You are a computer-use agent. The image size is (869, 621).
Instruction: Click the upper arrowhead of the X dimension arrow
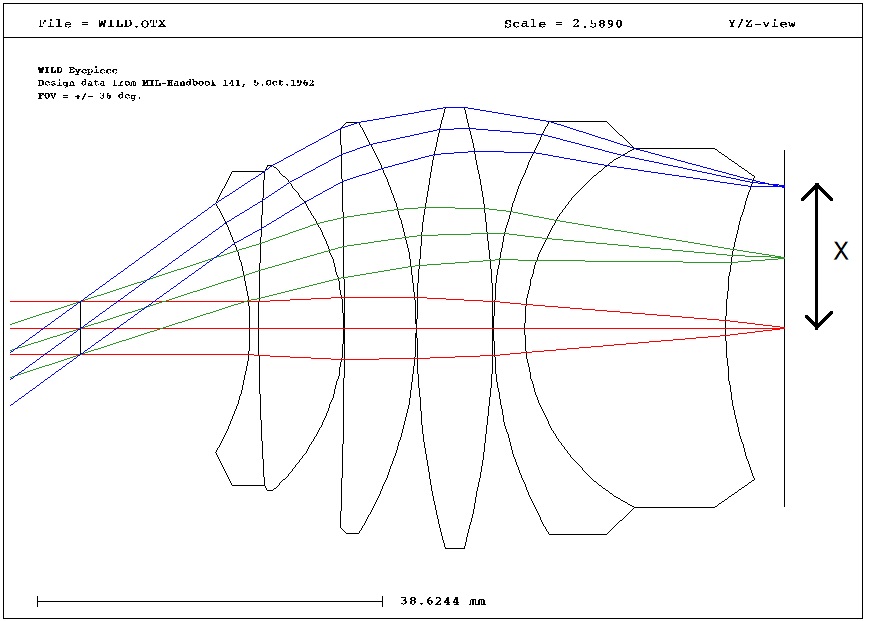(x=818, y=190)
